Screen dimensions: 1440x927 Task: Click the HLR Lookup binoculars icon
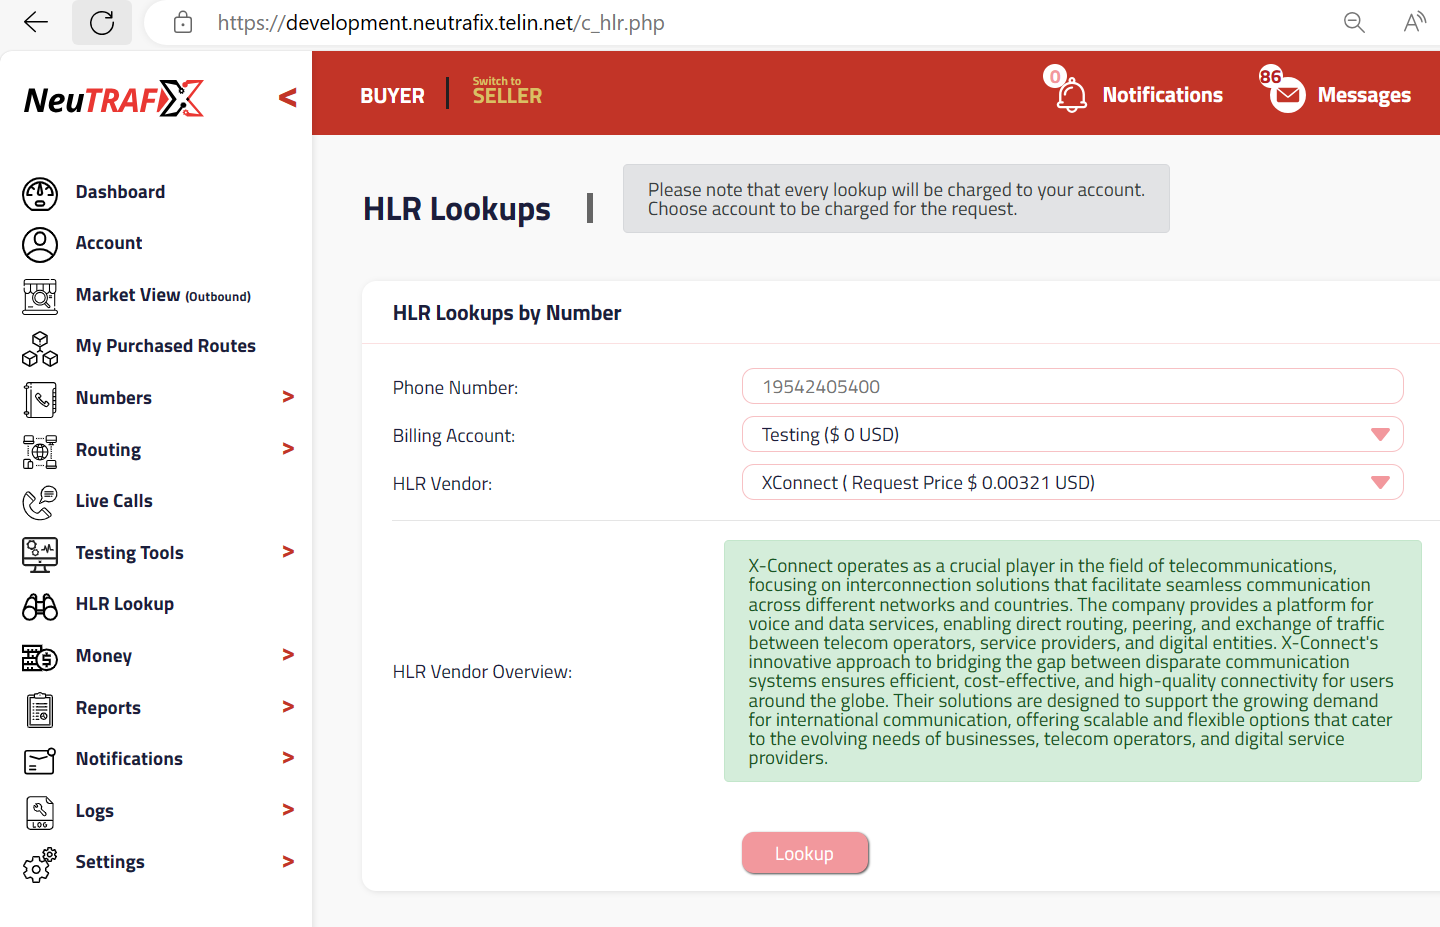40,606
